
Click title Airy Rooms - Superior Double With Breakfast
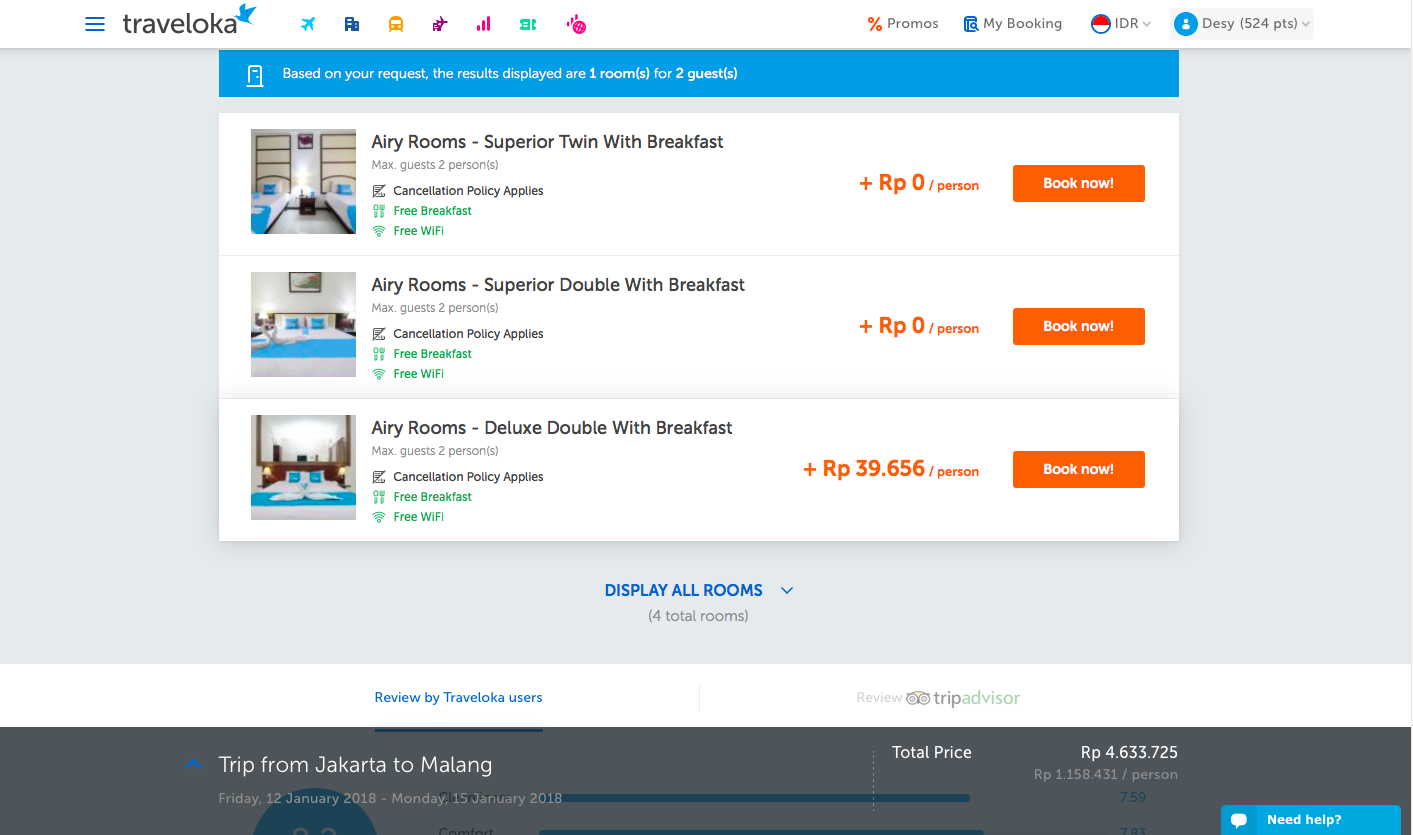pos(558,285)
